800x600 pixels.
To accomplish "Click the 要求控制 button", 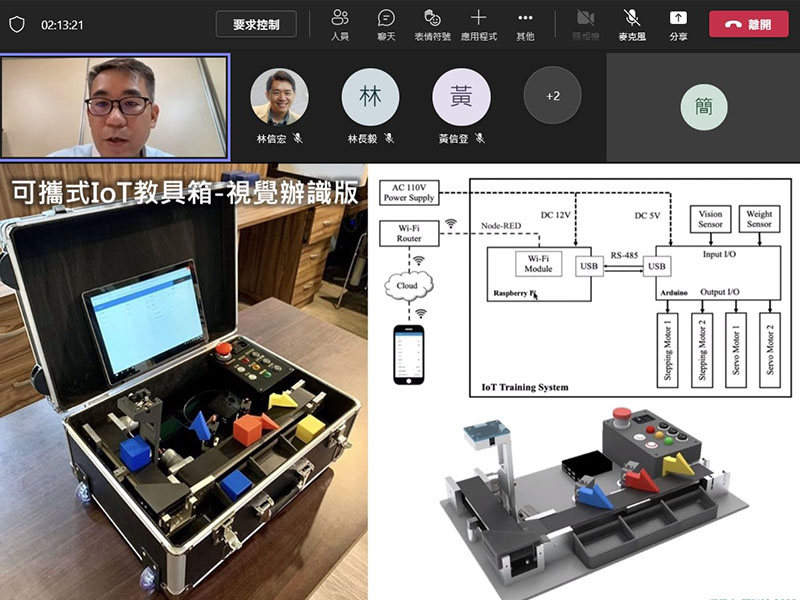I will click(x=256, y=24).
